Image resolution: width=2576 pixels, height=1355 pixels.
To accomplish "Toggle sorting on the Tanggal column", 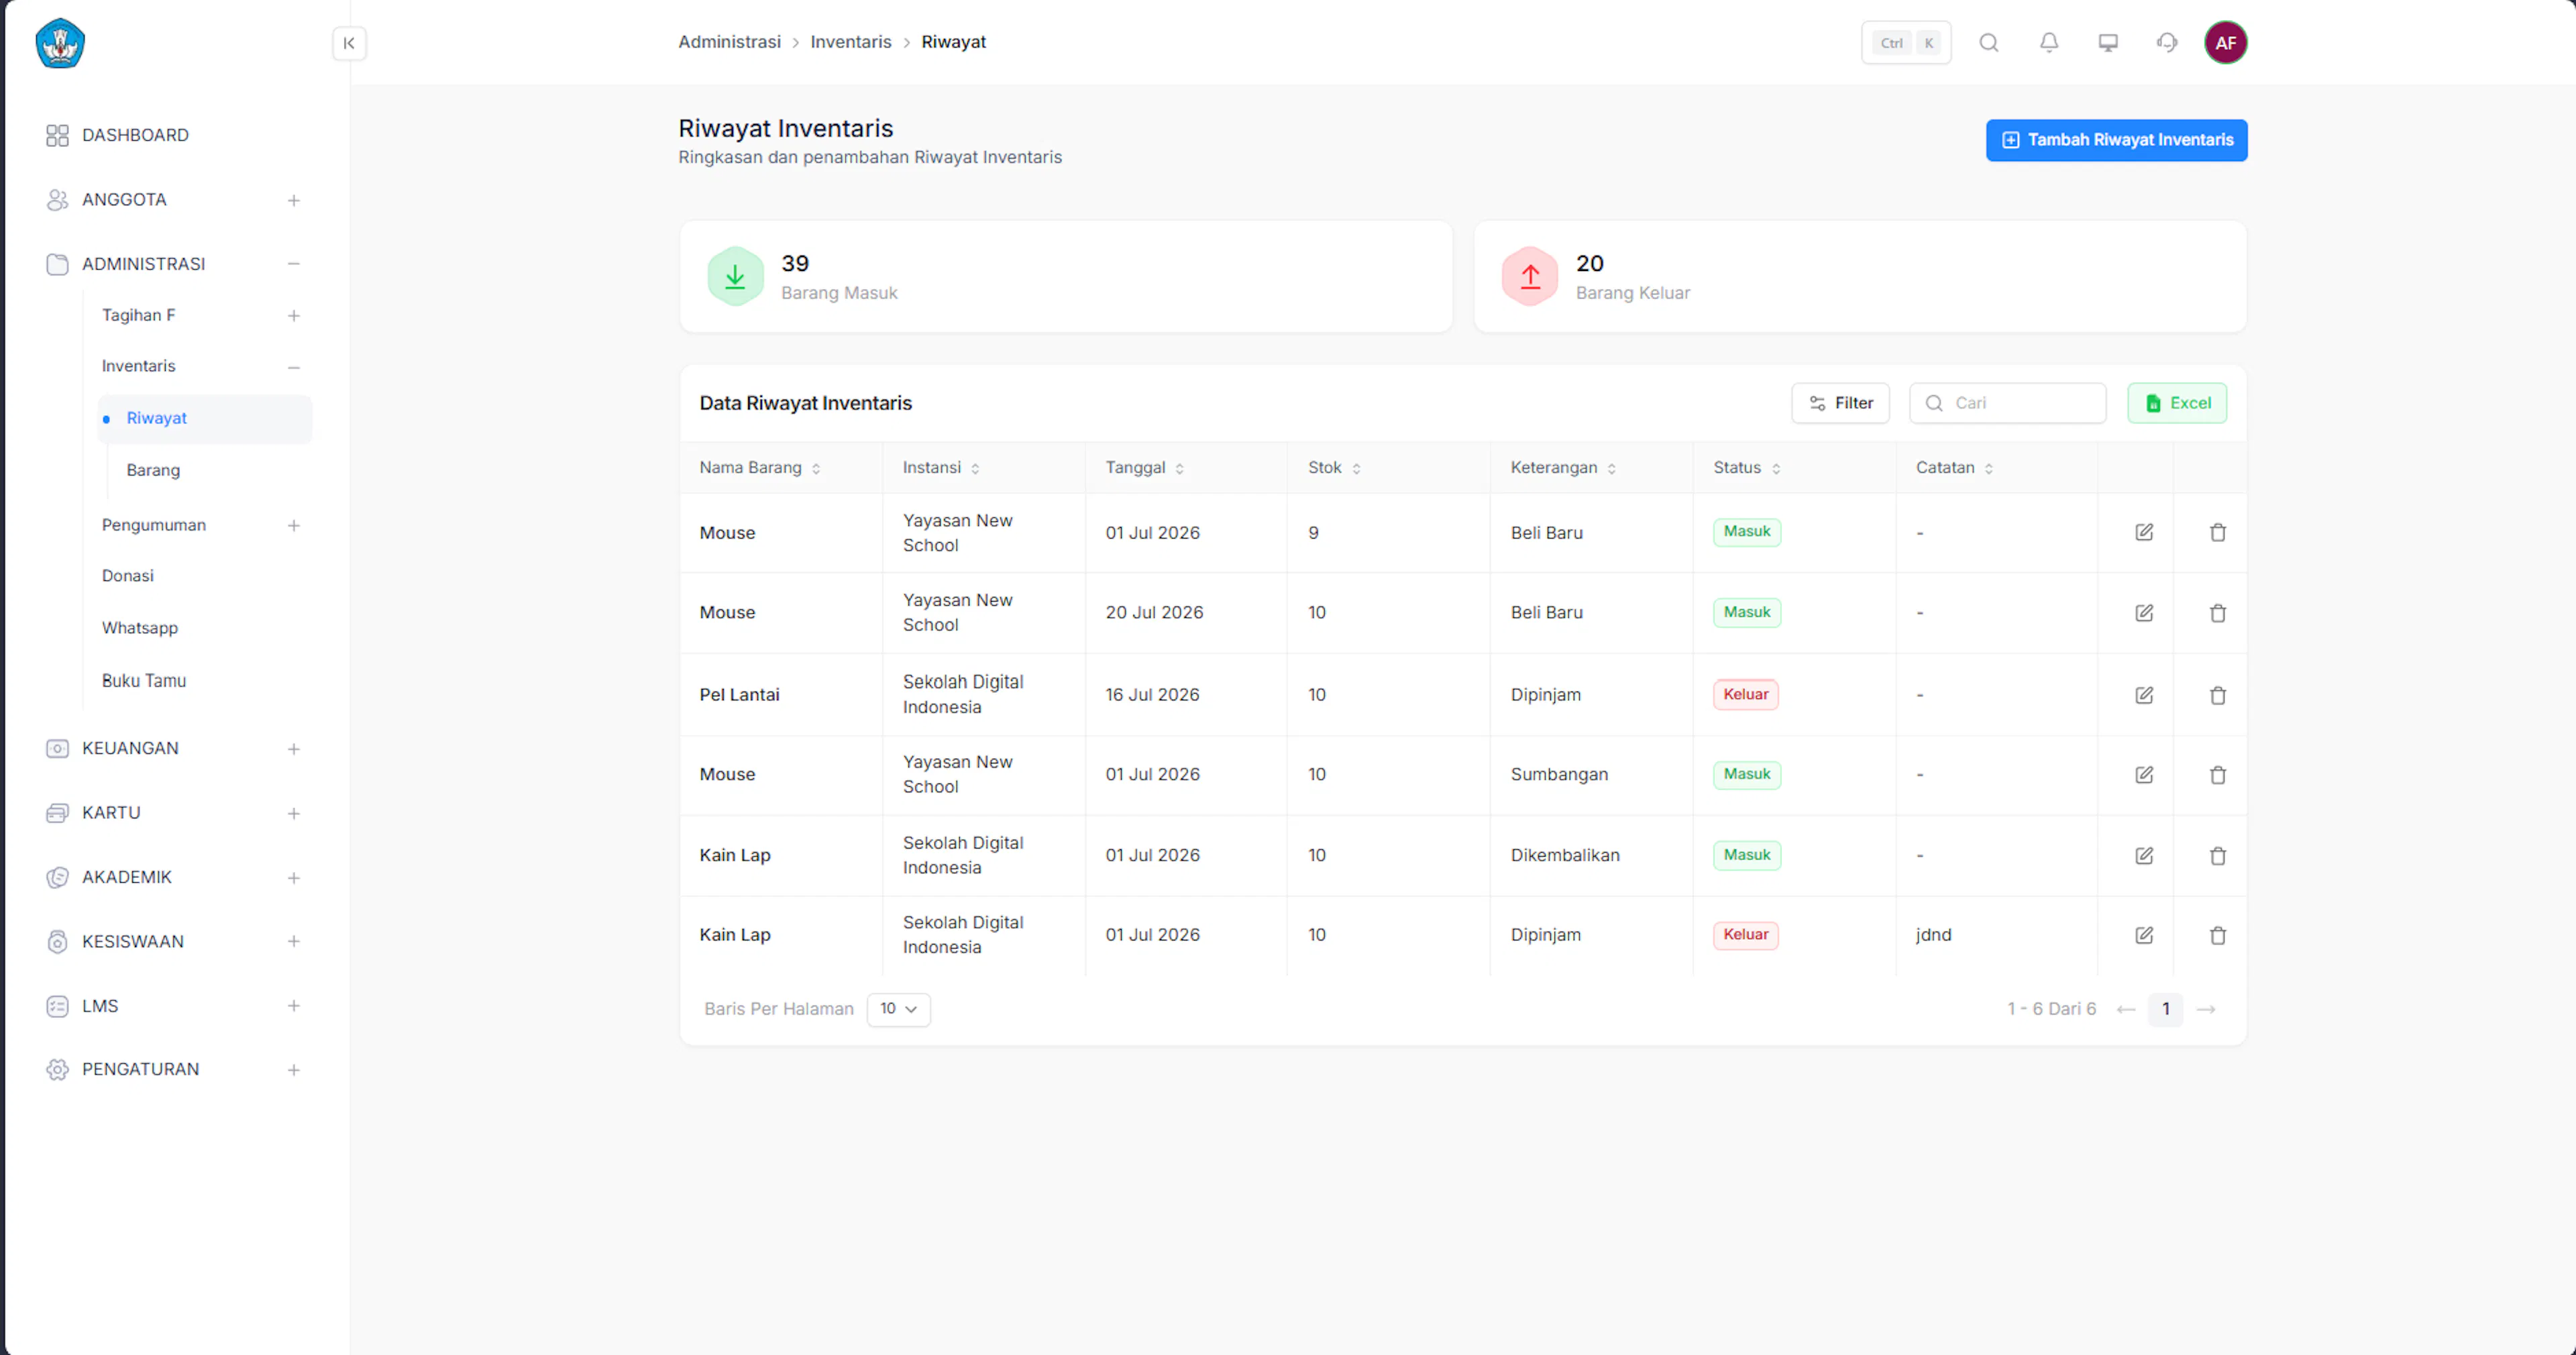I will (x=1144, y=468).
